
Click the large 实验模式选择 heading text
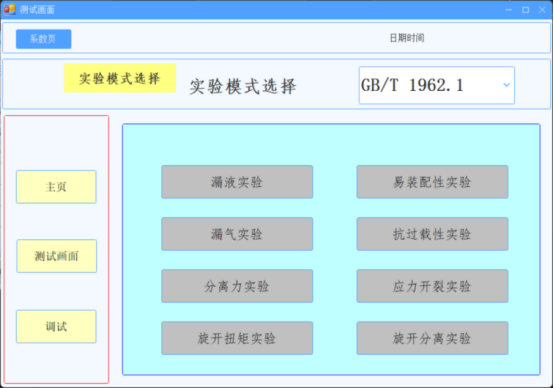(243, 86)
